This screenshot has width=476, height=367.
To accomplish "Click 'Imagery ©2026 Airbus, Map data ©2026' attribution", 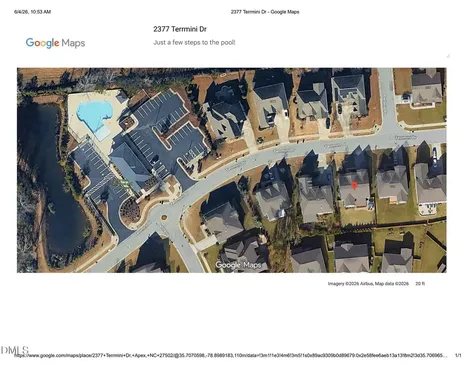I will click(x=368, y=284).
